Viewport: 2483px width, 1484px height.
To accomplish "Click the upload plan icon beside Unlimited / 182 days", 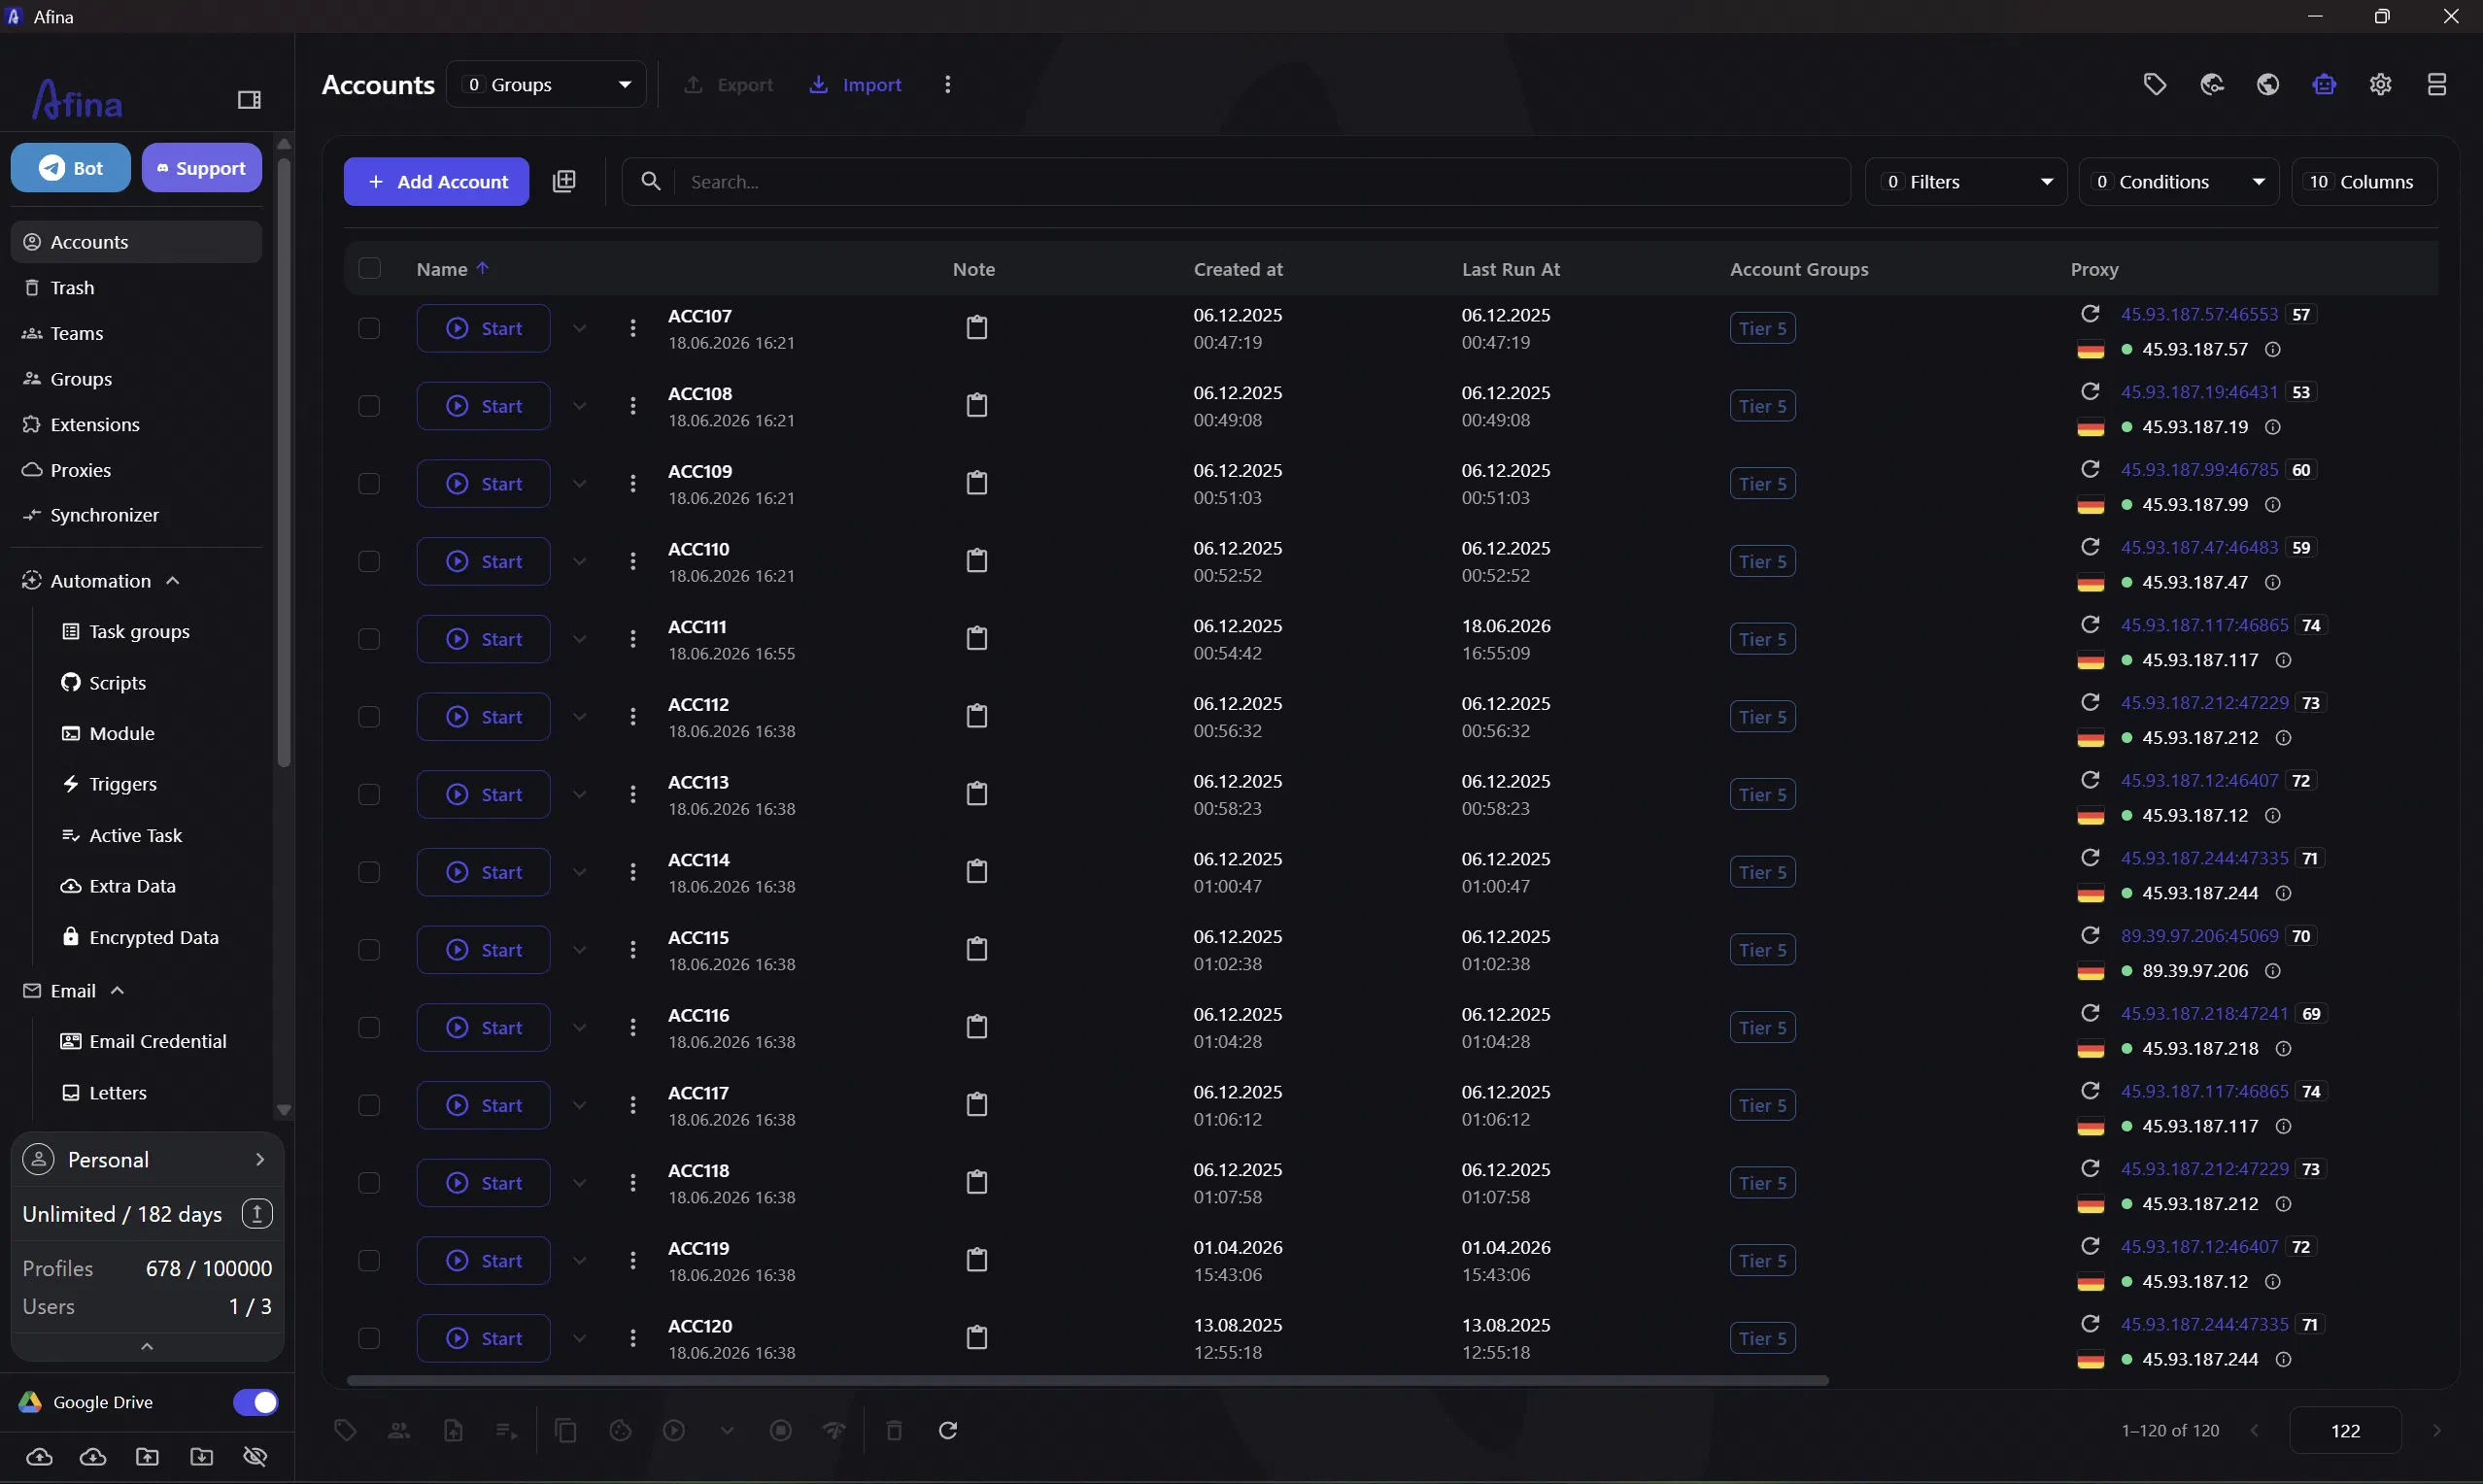I will pos(257,1215).
